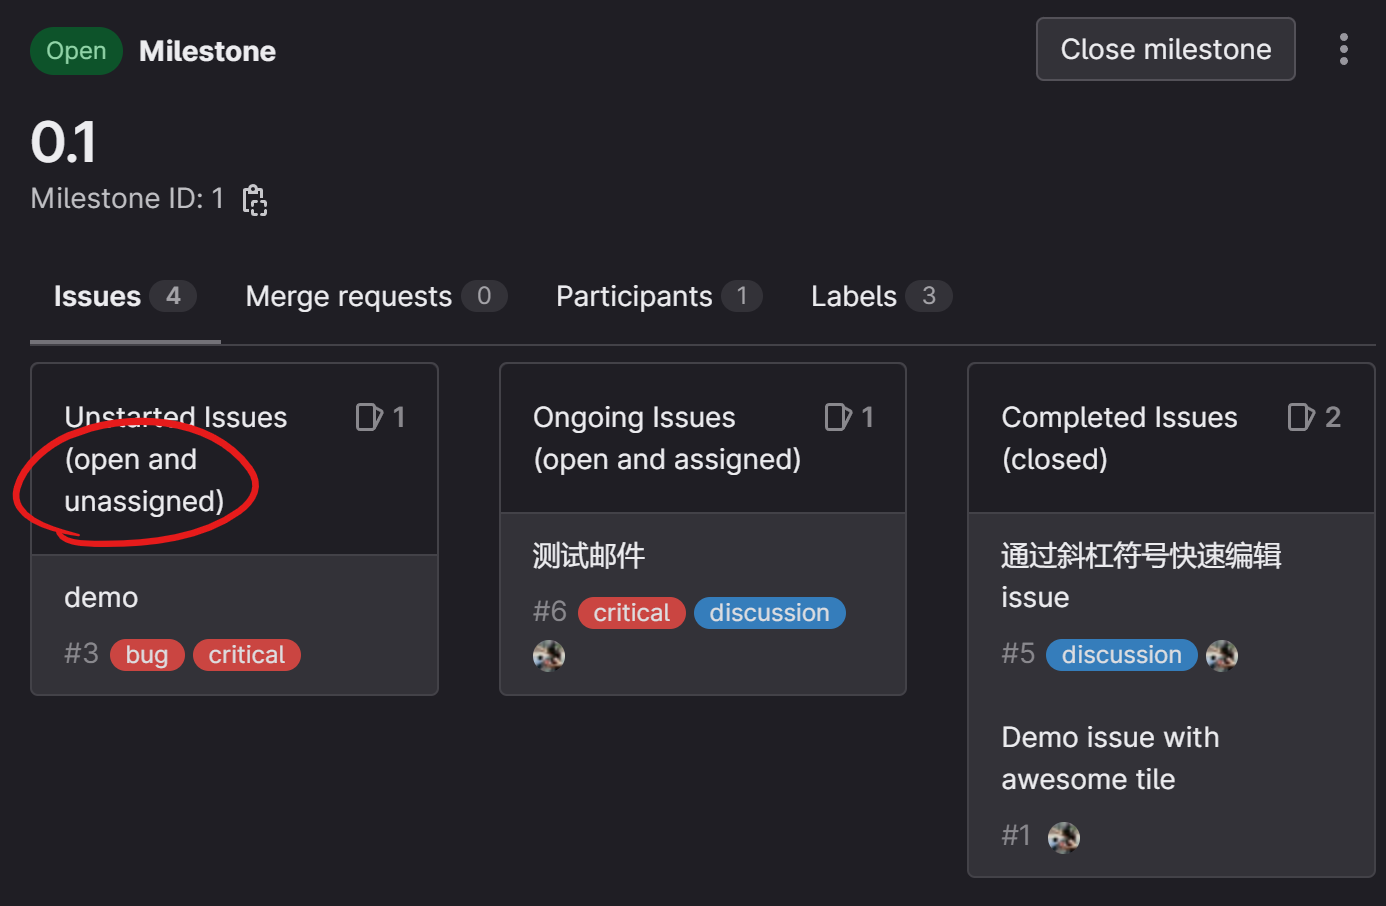
Task: Click the issue count icon in Unstarted Issues
Action: 369,417
